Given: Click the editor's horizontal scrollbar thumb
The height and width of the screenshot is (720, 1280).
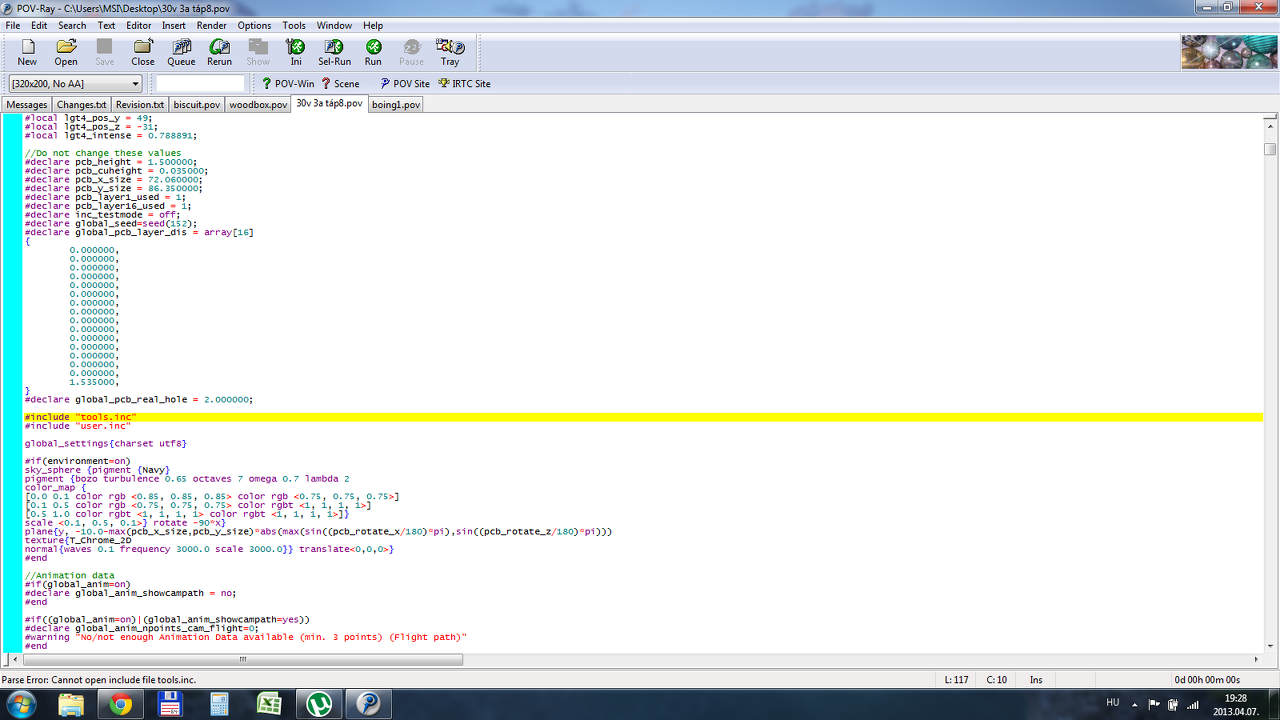Looking at the screenshot, I should (243, 660).
